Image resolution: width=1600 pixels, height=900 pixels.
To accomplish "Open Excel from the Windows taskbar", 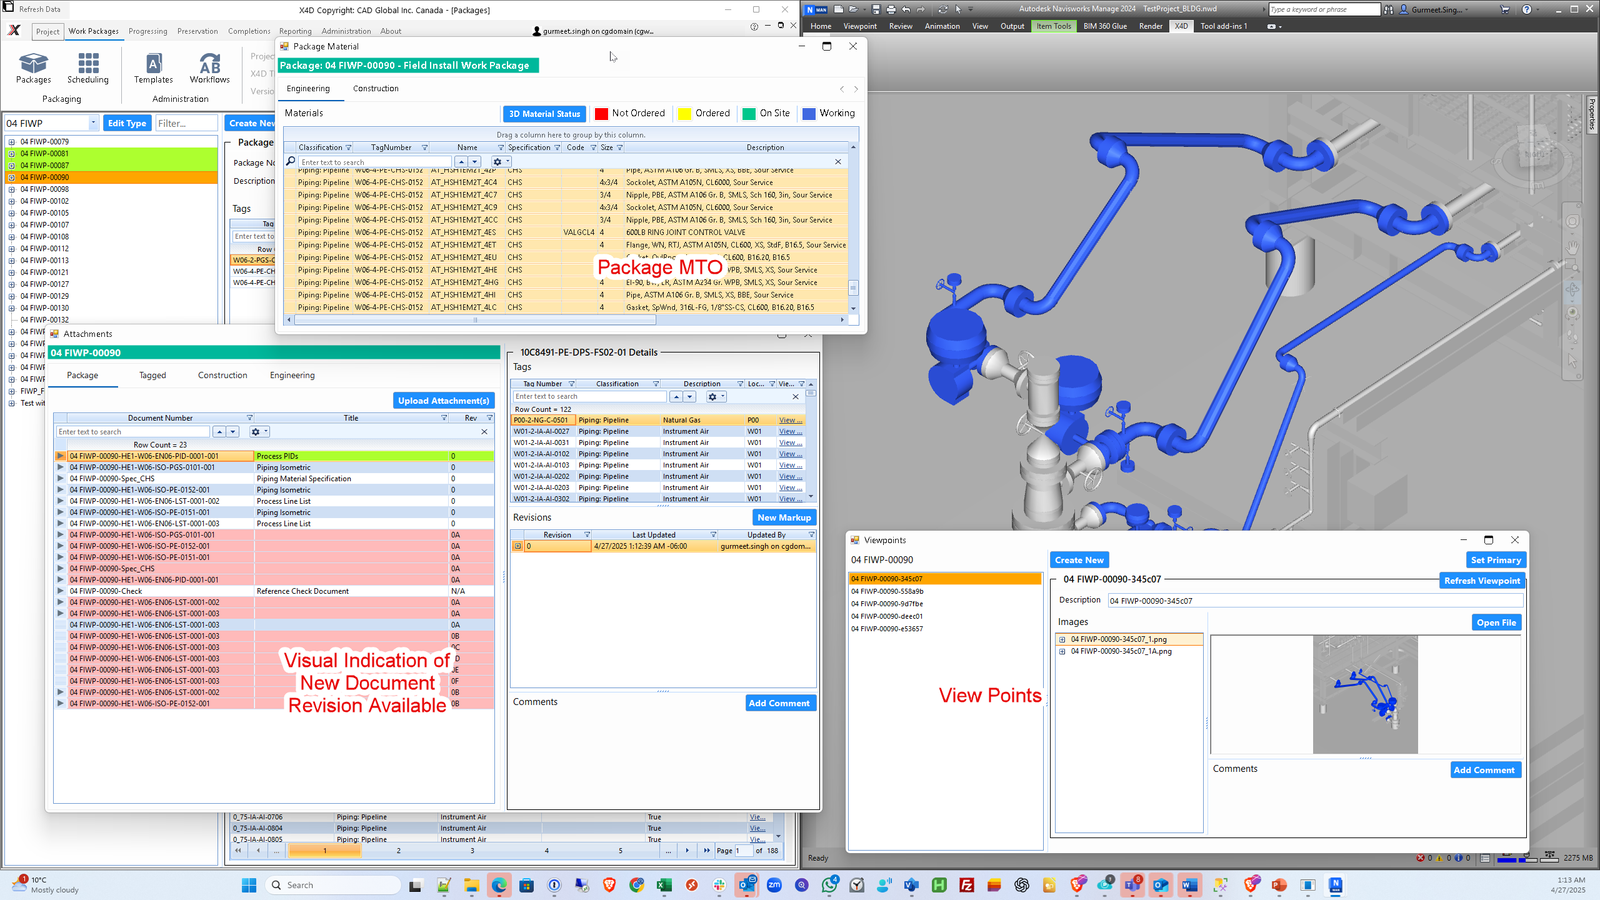I will click(664, 885).
